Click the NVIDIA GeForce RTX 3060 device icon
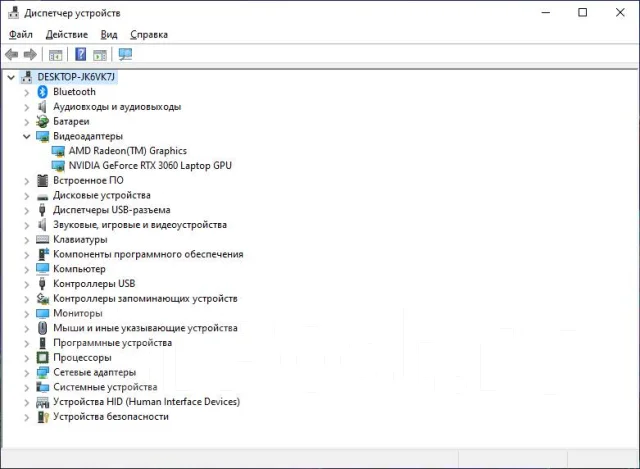This screenshot has height=469, width=640. coord(58,166)
